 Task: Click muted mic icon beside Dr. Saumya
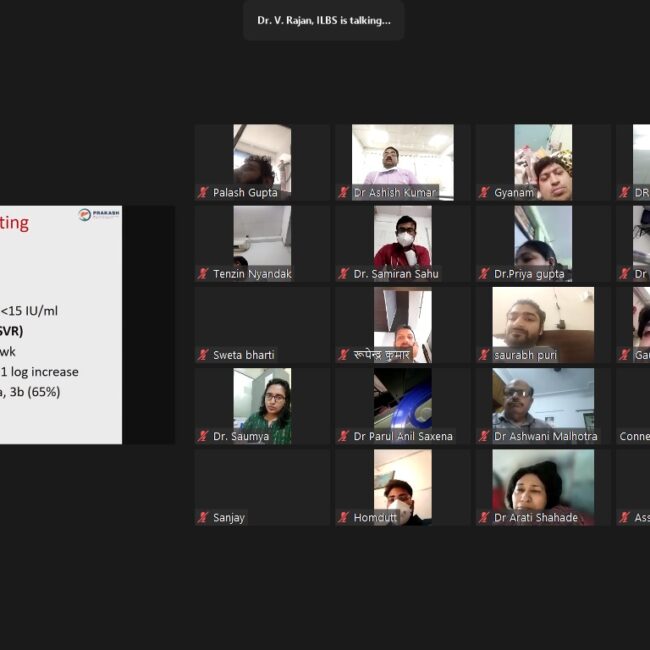pos(203,436)
